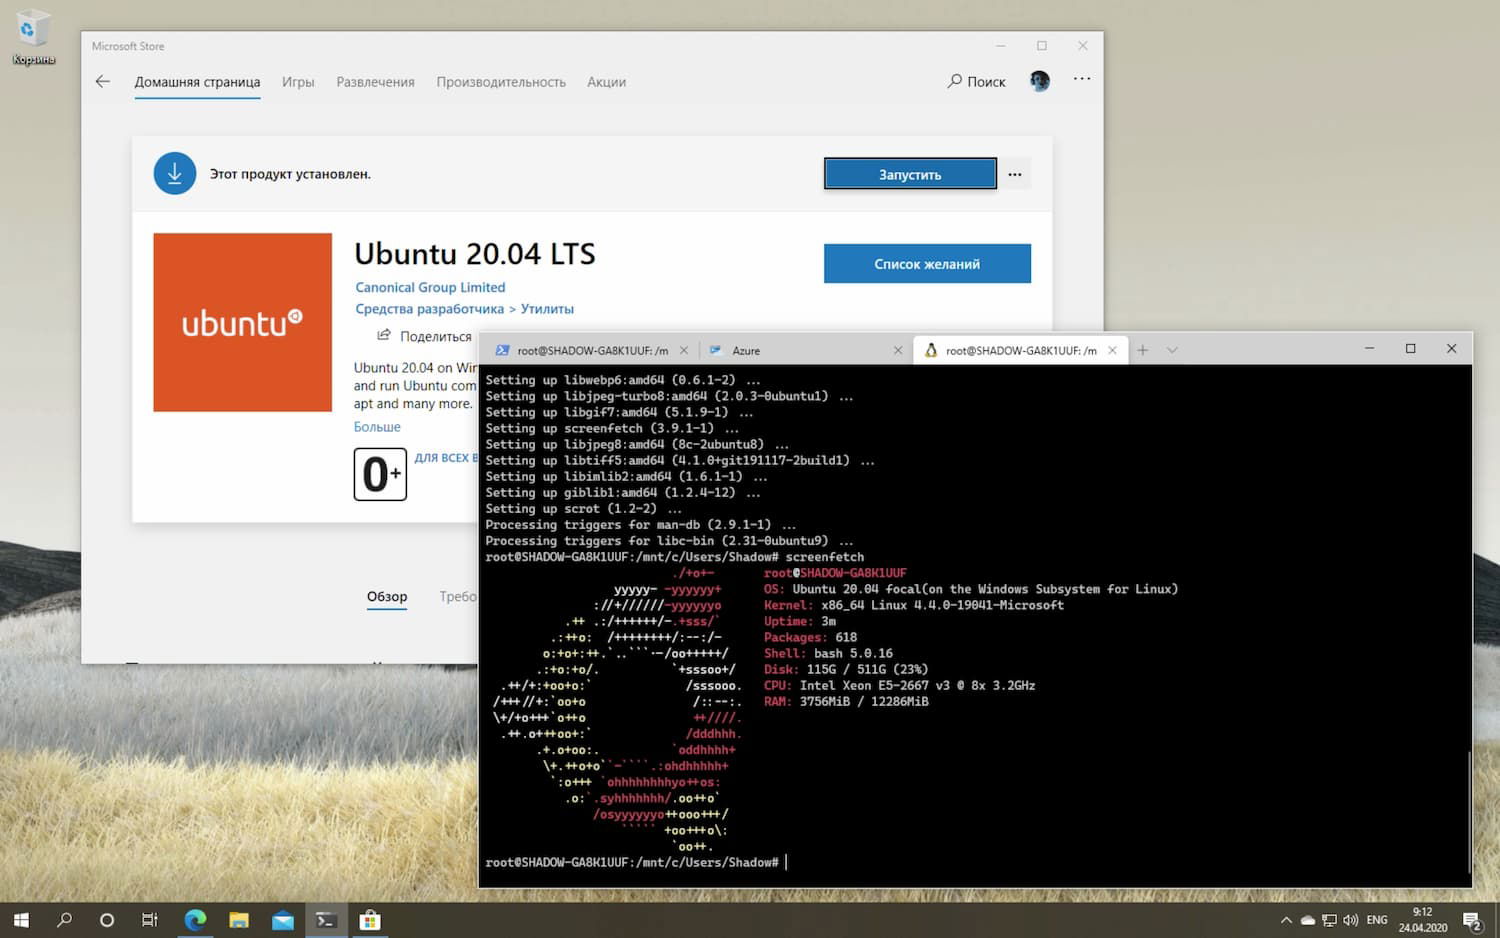Expand hidden icons in the system tray

pyautogui.click(x=1286, y=919)
